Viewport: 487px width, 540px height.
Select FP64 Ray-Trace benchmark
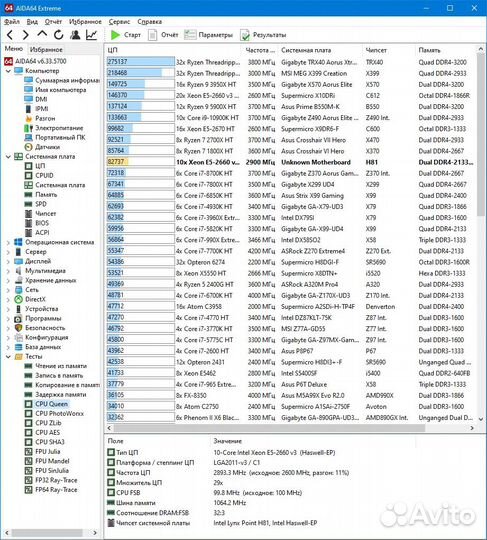click(51, 490)
